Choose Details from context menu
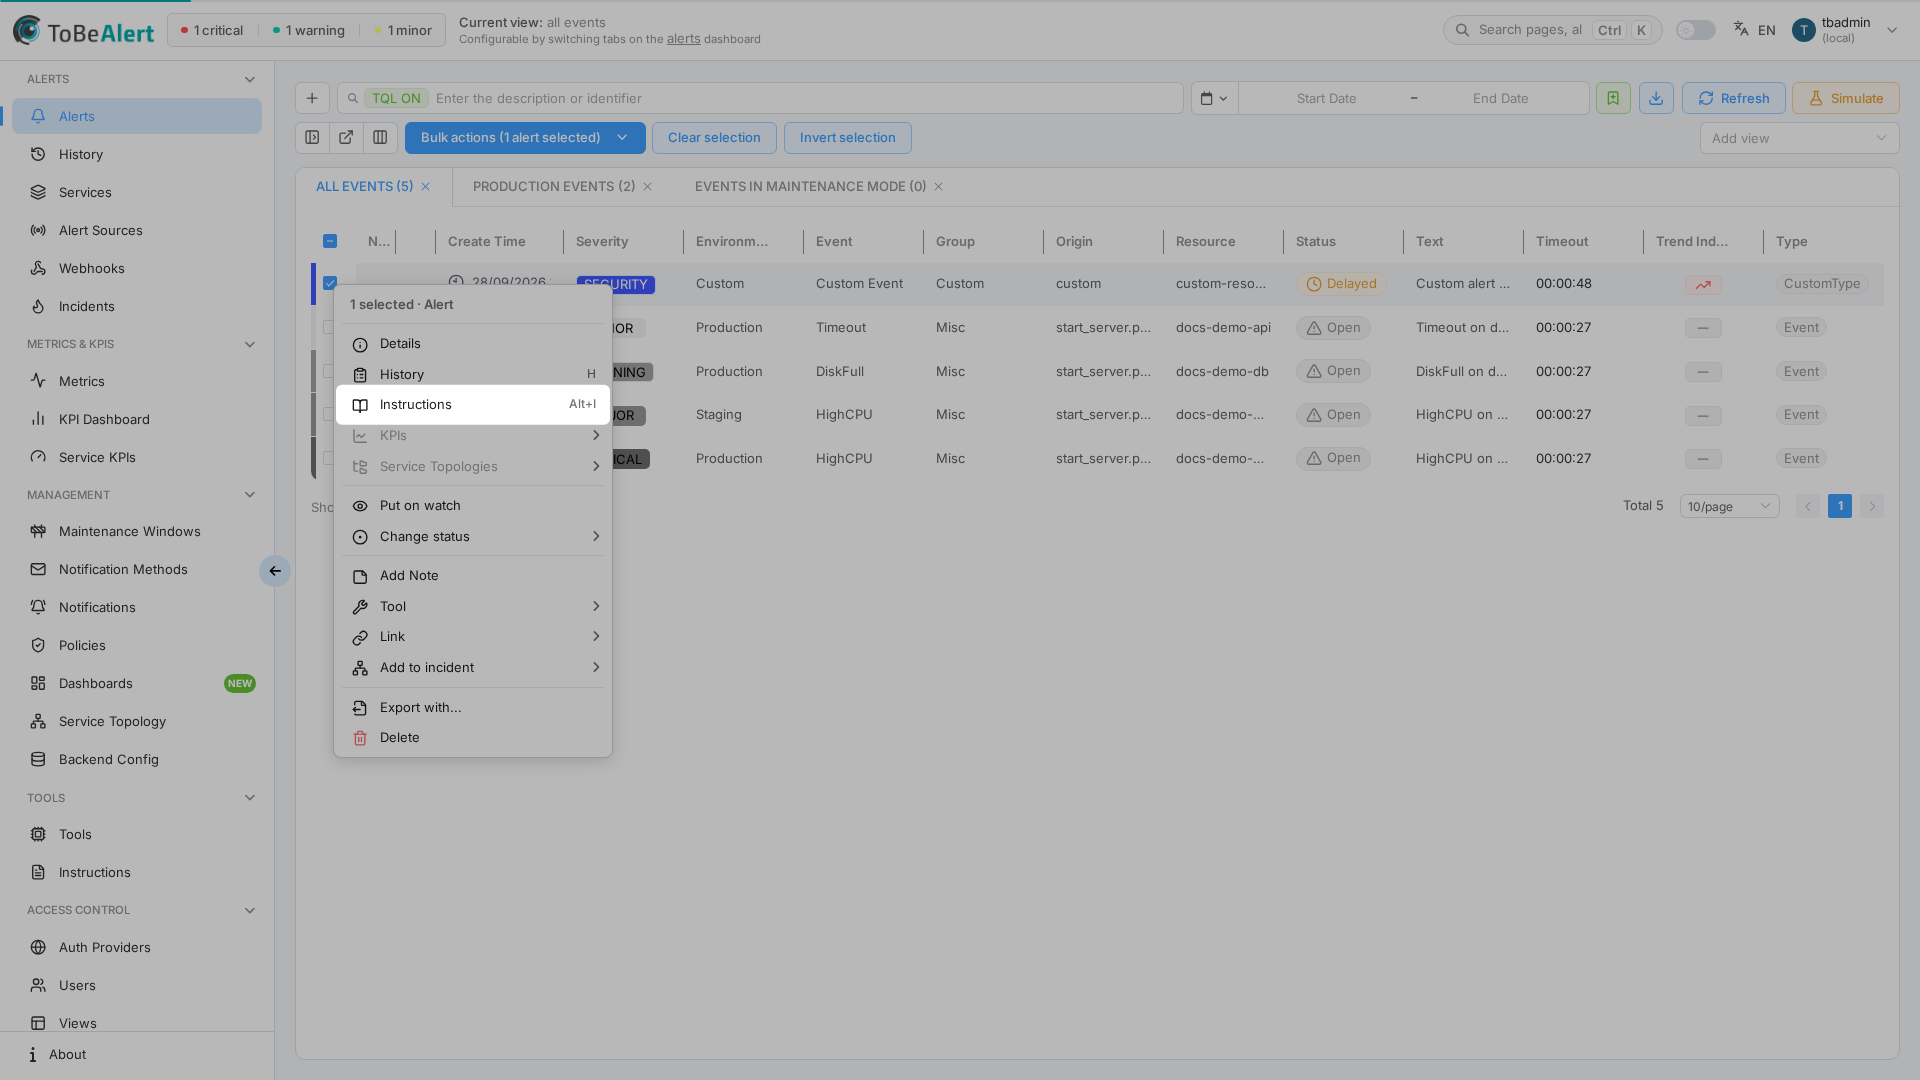 coord(473,344)
